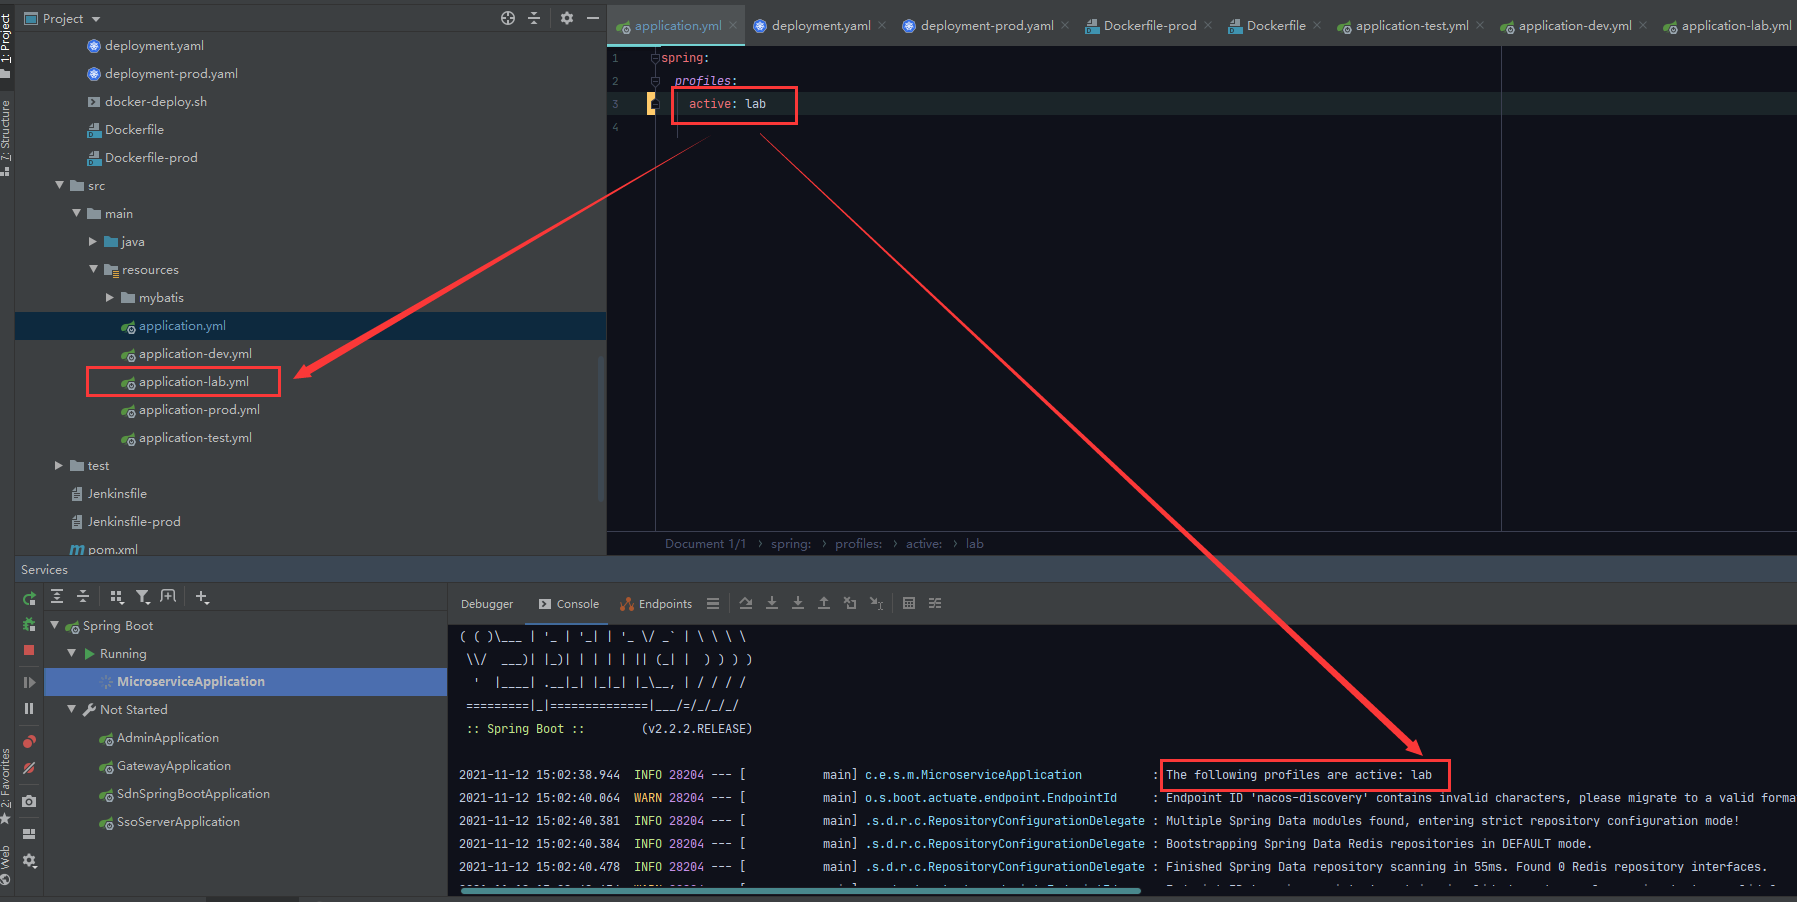
Task: Restart service in debug mode via green bug icon
Action: (x=28, y=623)
